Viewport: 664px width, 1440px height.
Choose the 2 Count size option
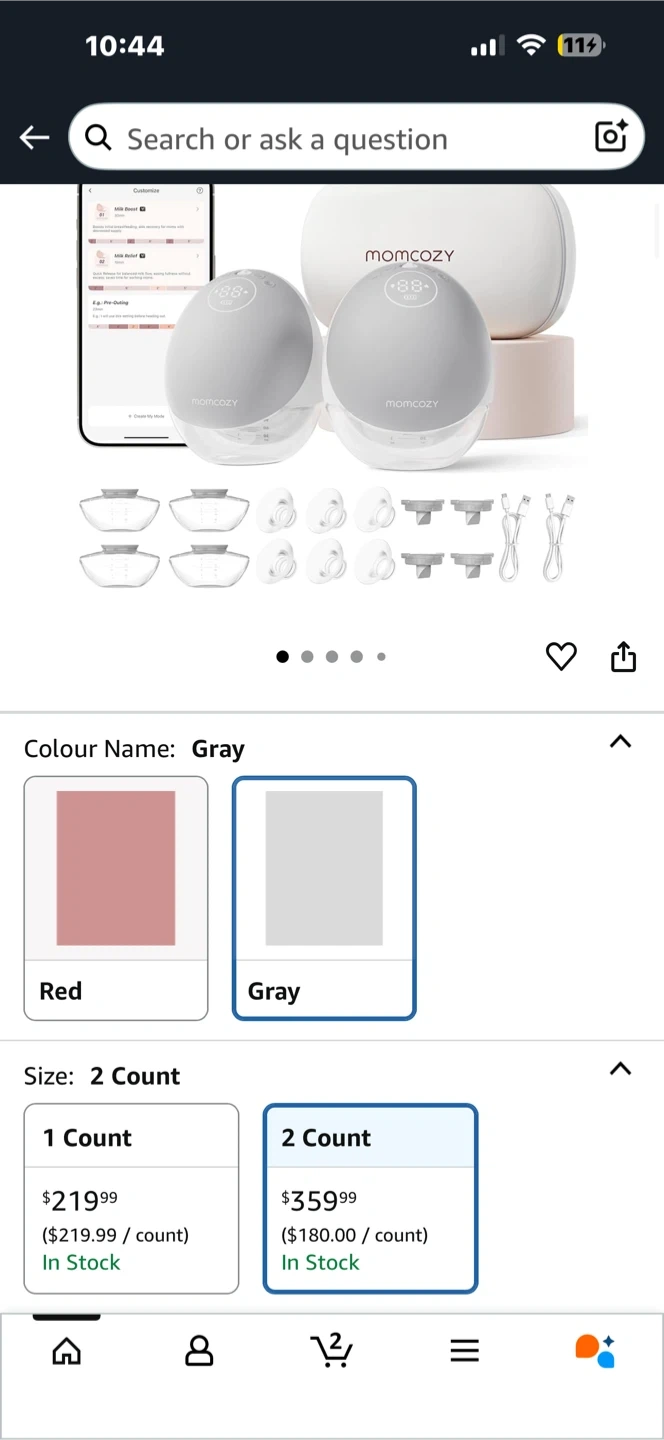[370, 1197]
